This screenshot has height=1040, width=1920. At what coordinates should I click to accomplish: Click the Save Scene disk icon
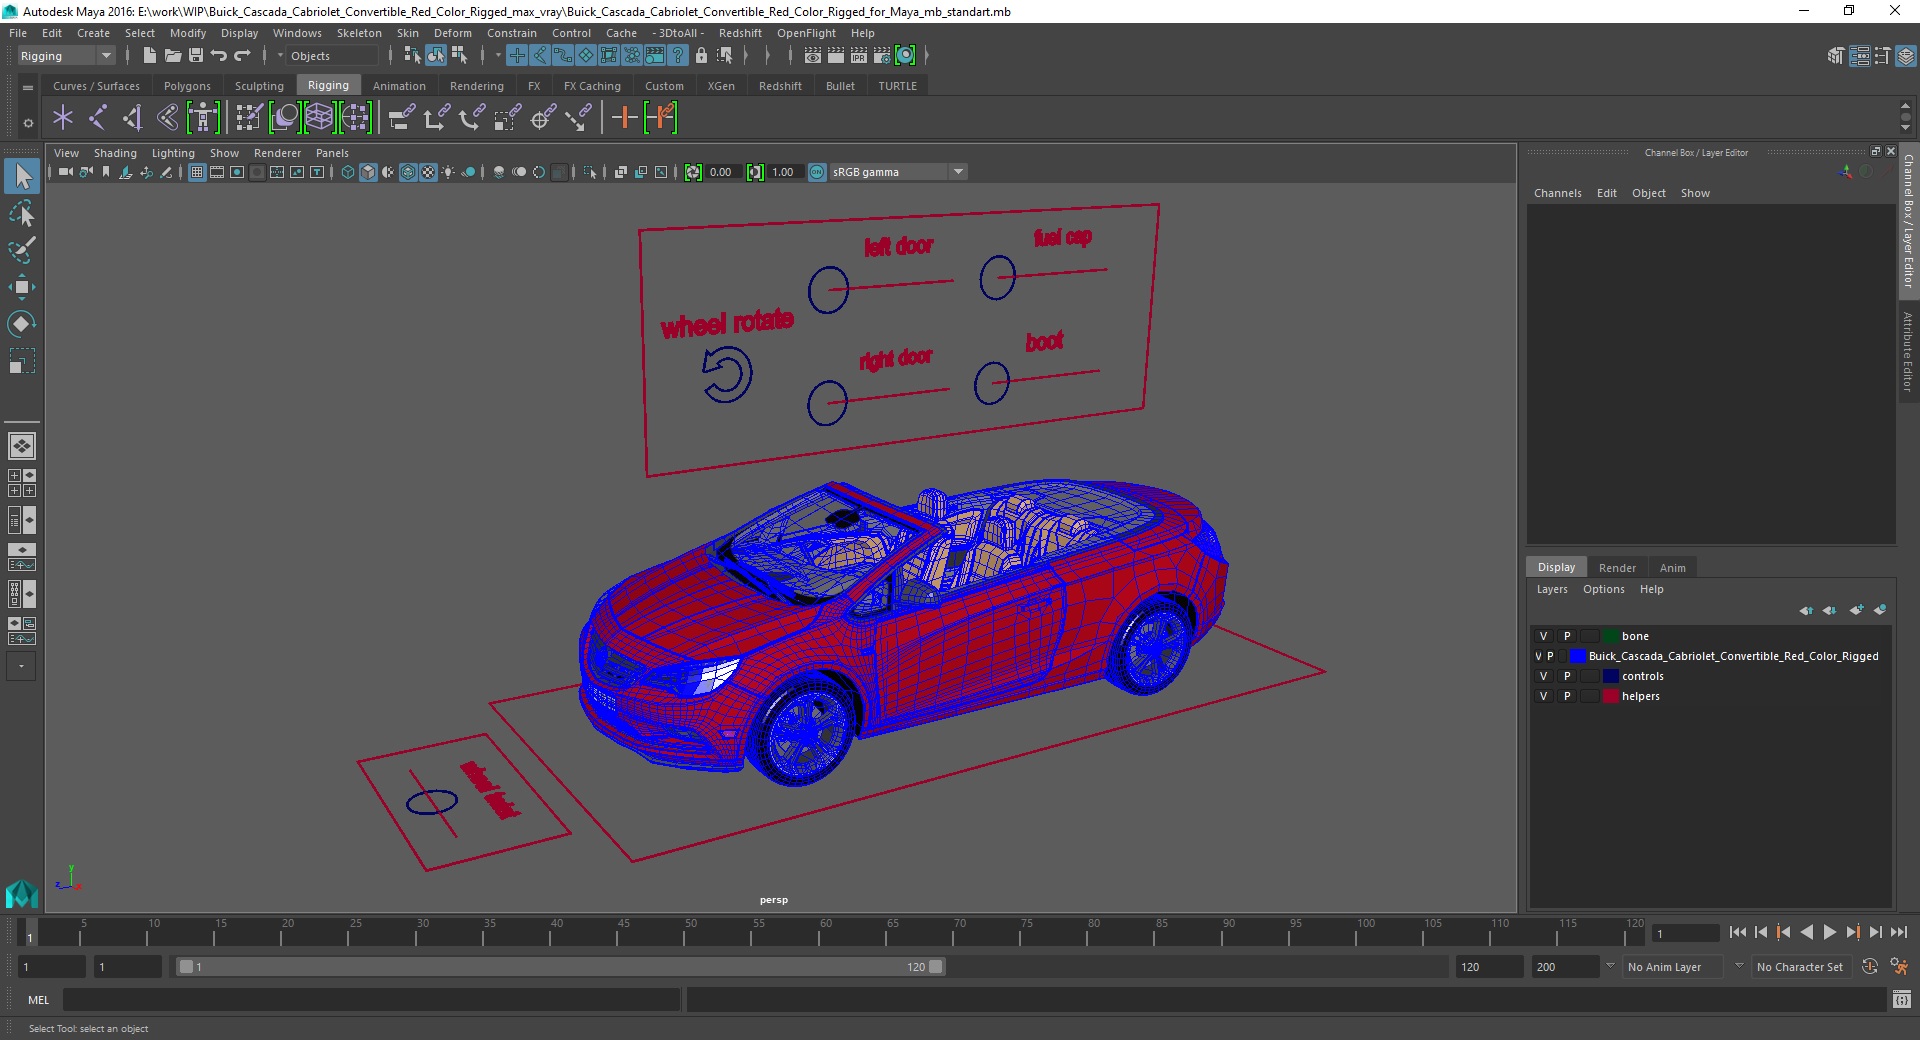196,55
